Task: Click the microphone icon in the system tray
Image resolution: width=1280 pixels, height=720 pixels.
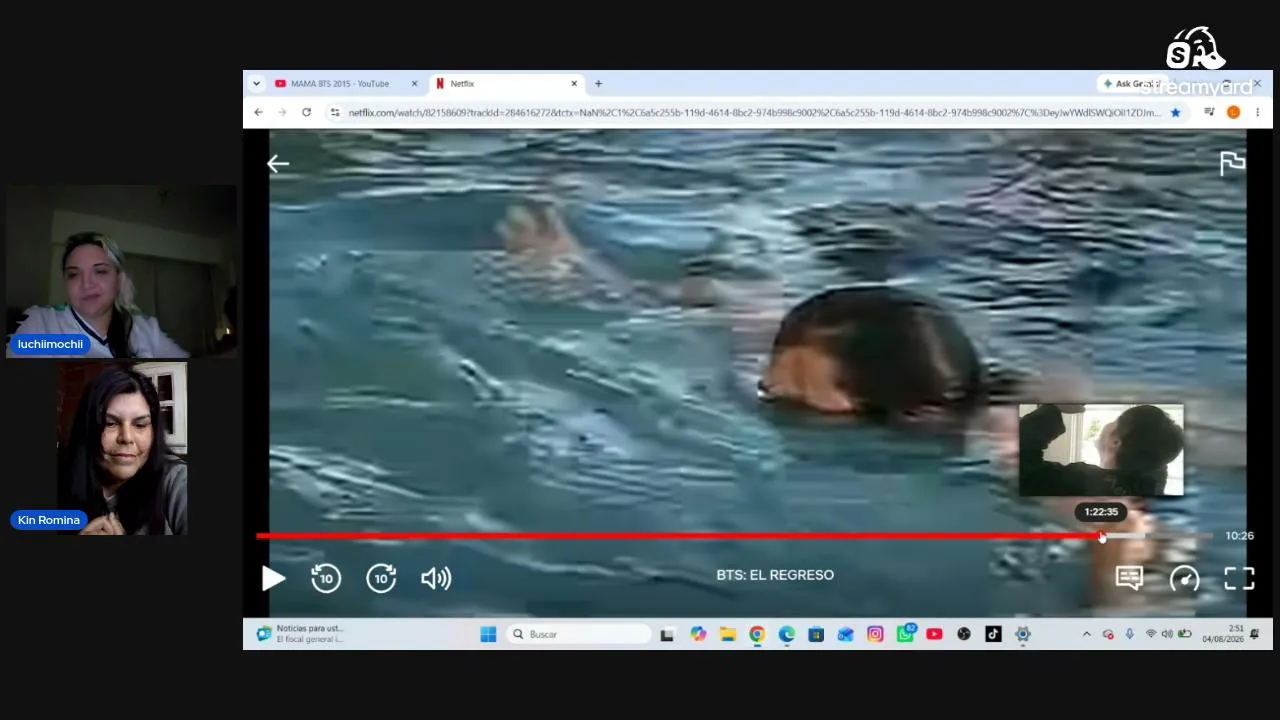Action: point(1129,634)
